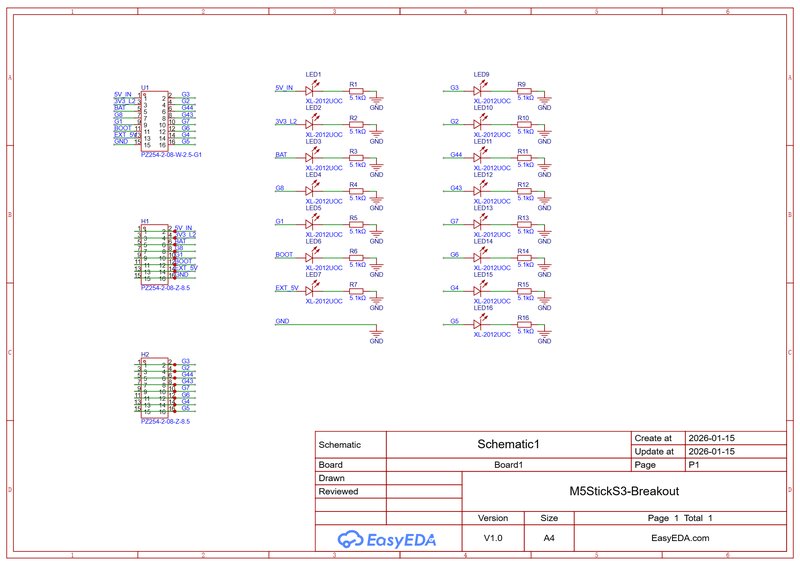Image resolution: width=800 pixels, height=566 pixels.
Task: Click the G3 label on H2 pin 2
Action: click(x=186, y=361)
